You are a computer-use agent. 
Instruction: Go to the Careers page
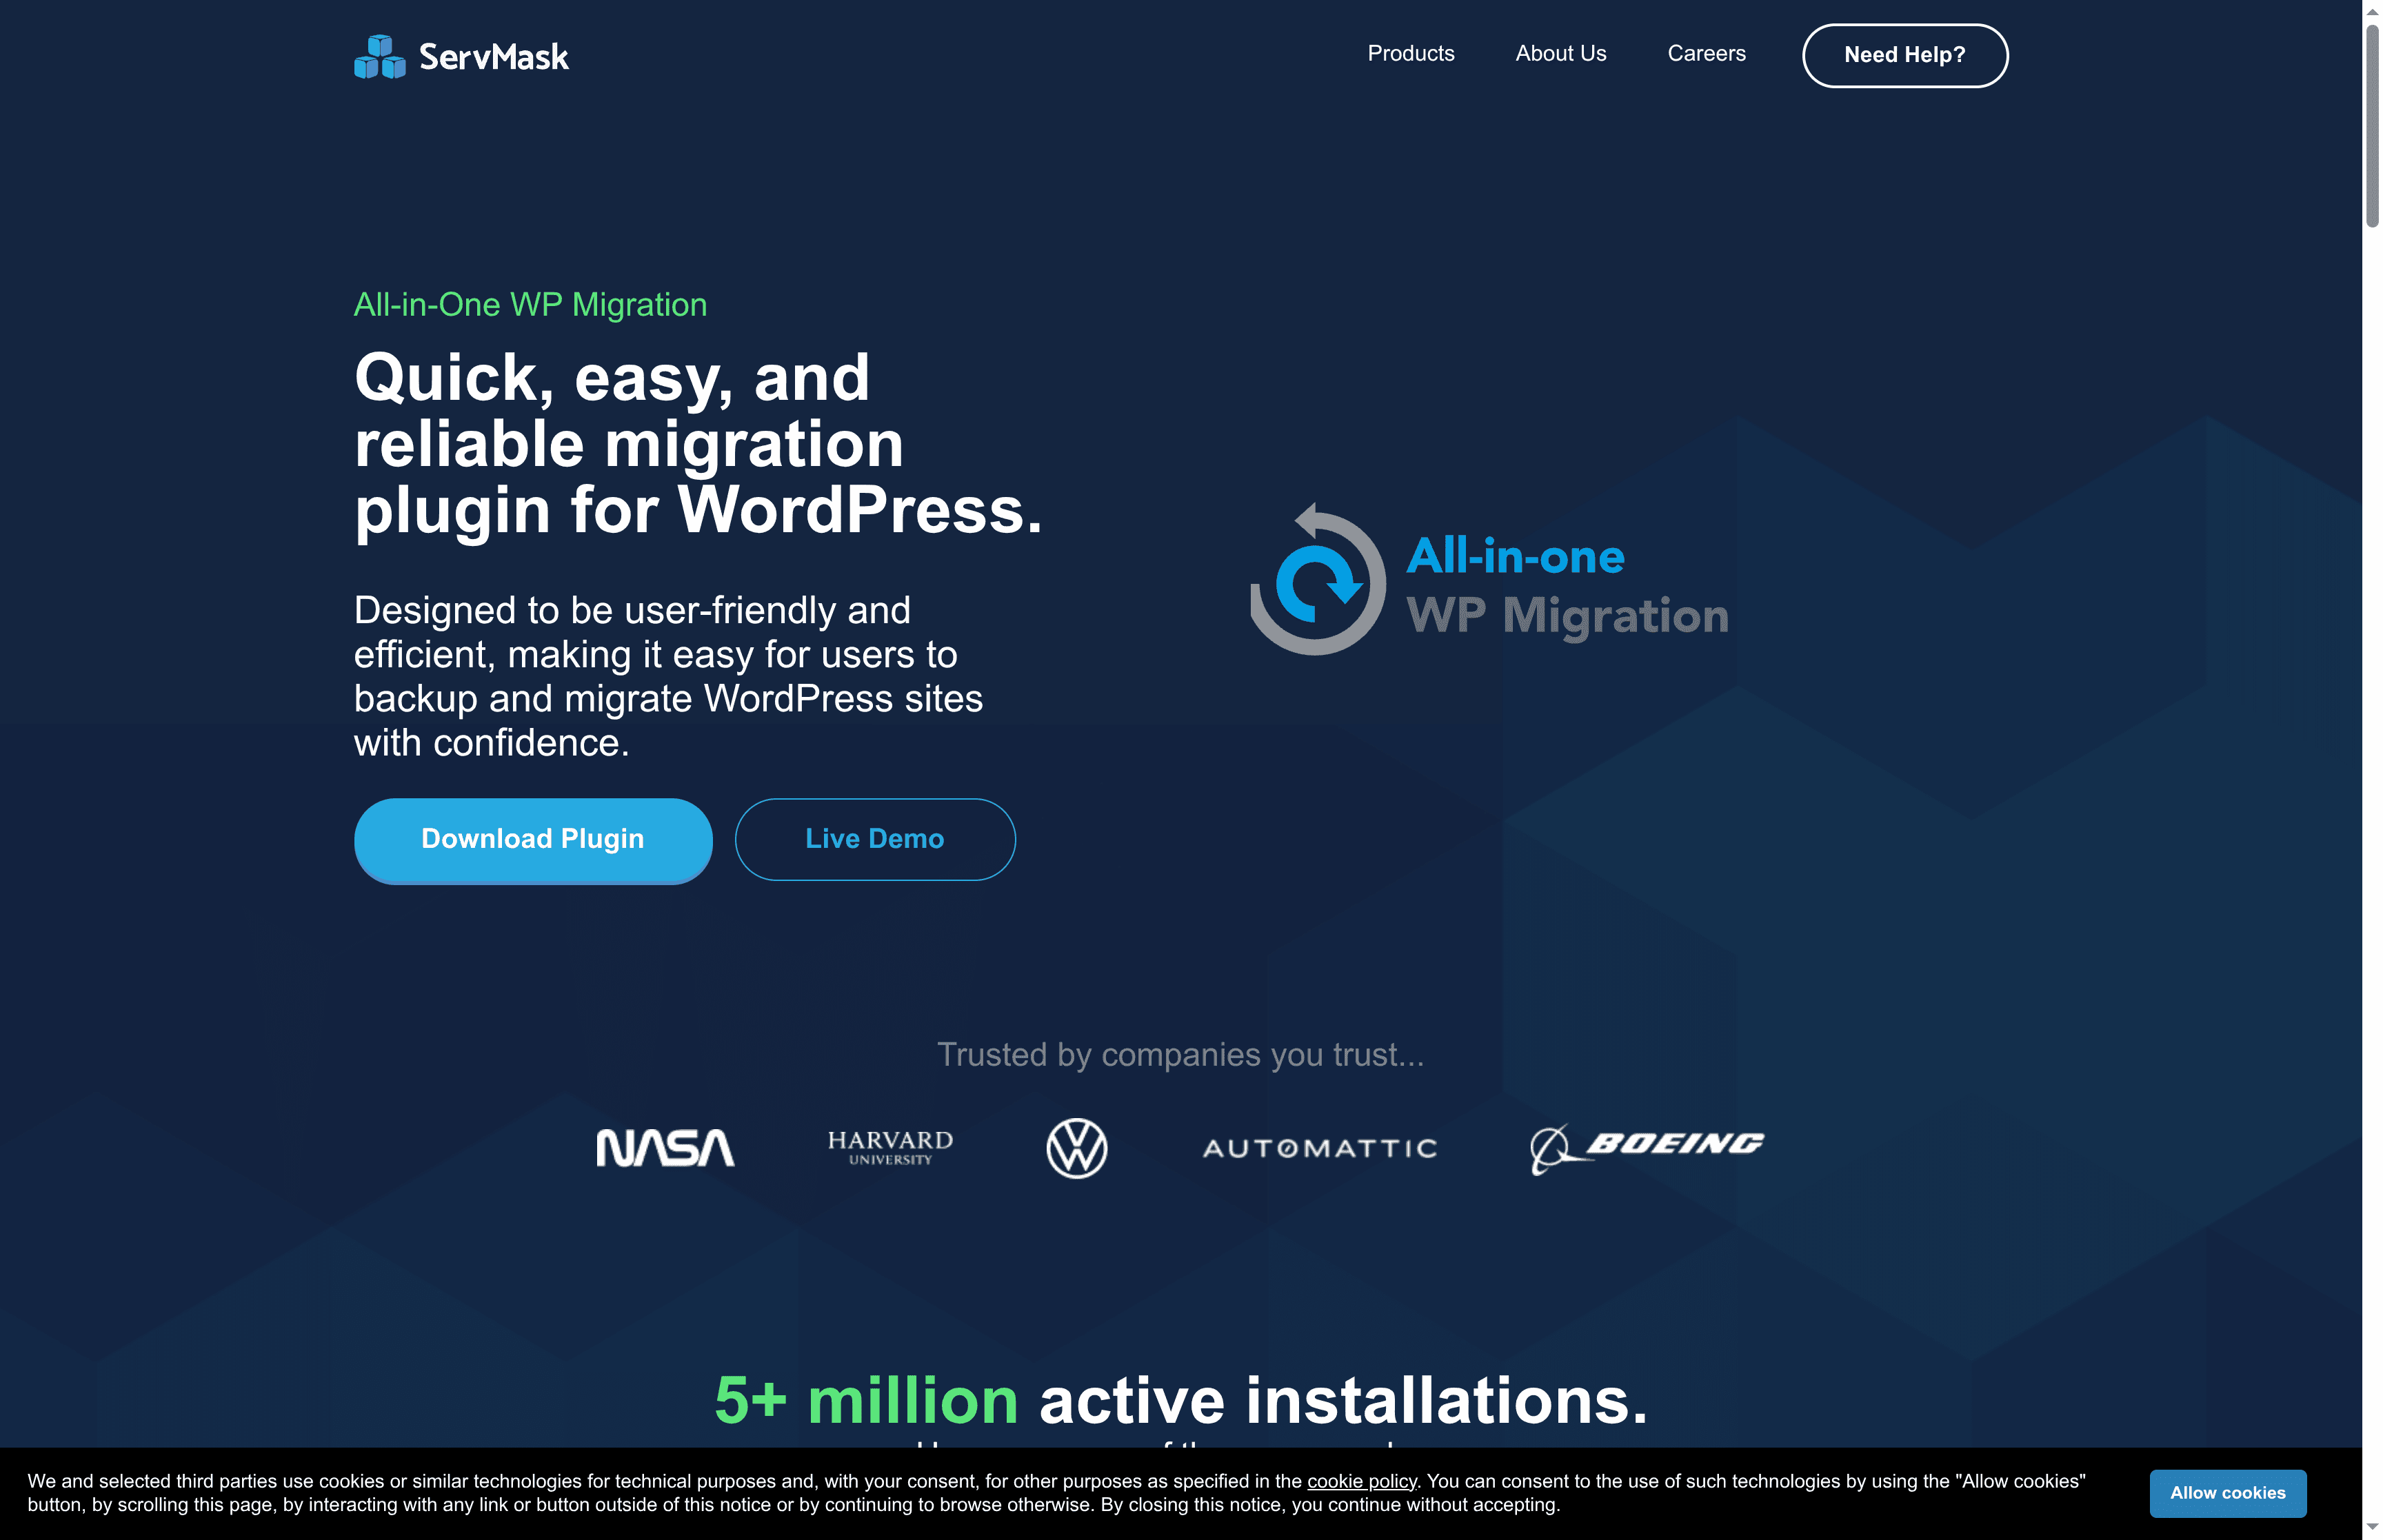pyautogui.click(x=1706, y=54)
